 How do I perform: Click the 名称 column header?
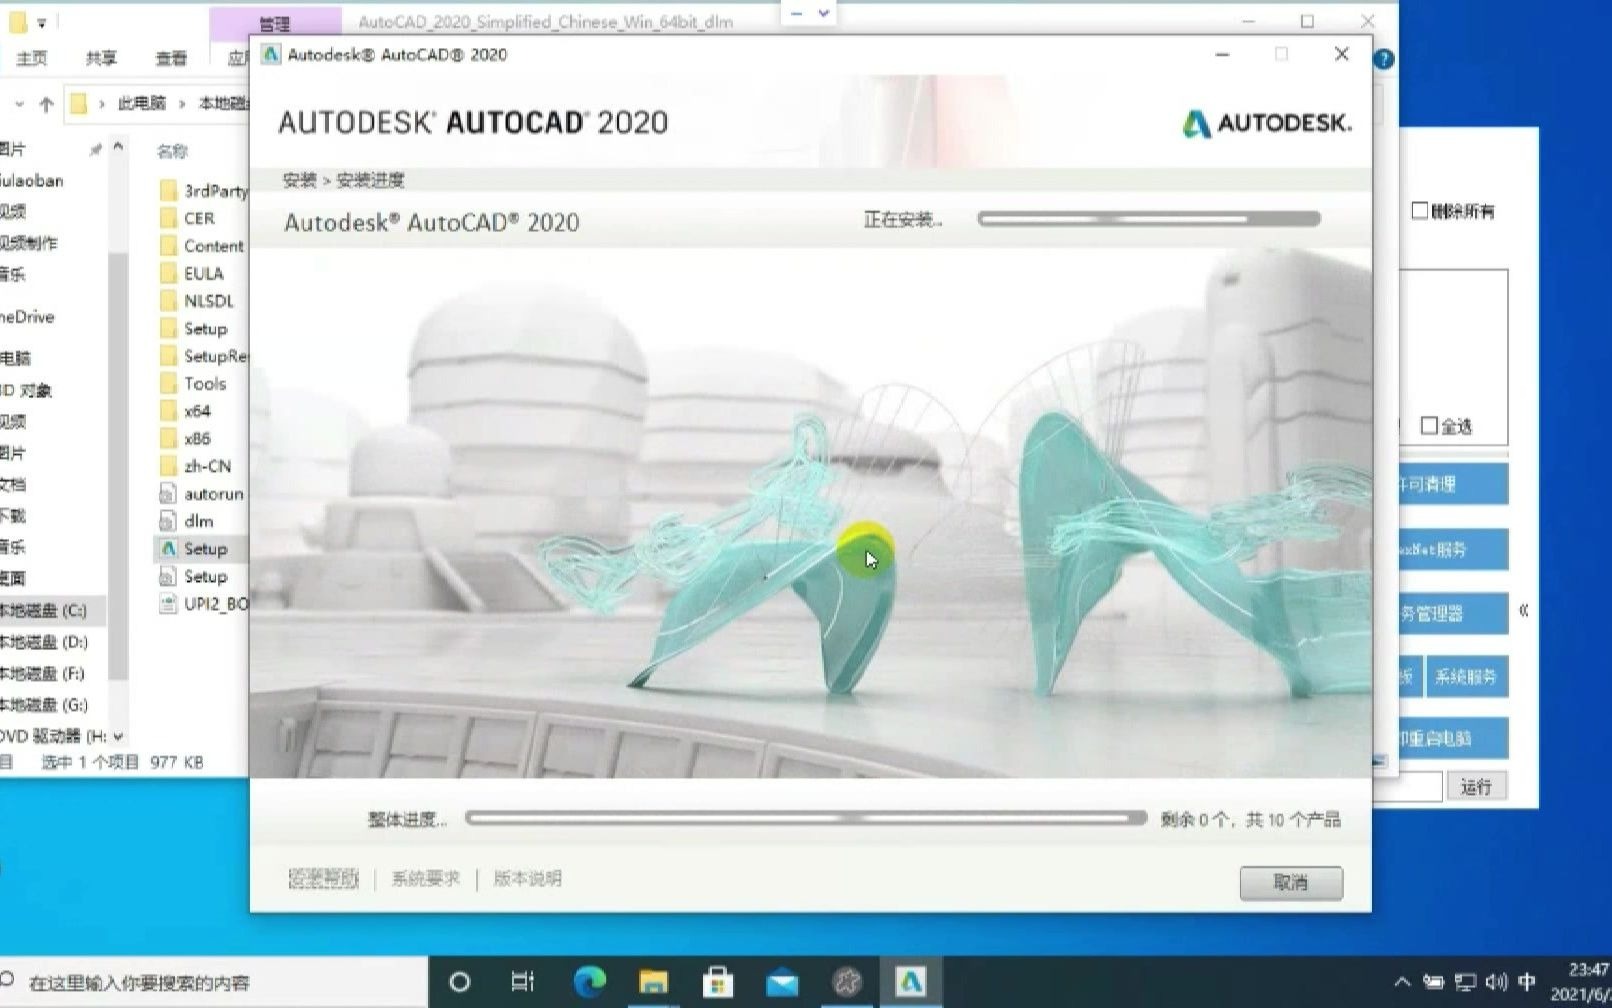[172, 151]
